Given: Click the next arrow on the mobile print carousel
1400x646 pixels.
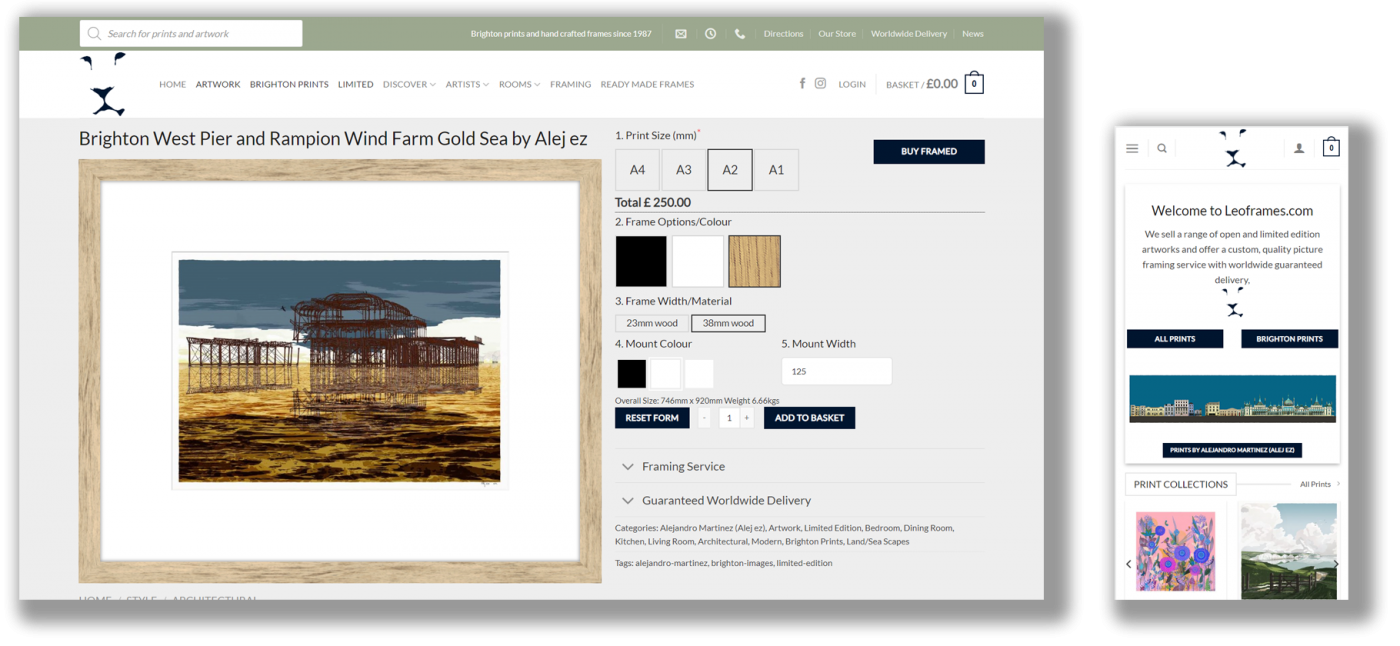Looking at the screenshot, I should [x=1336, y=564].
